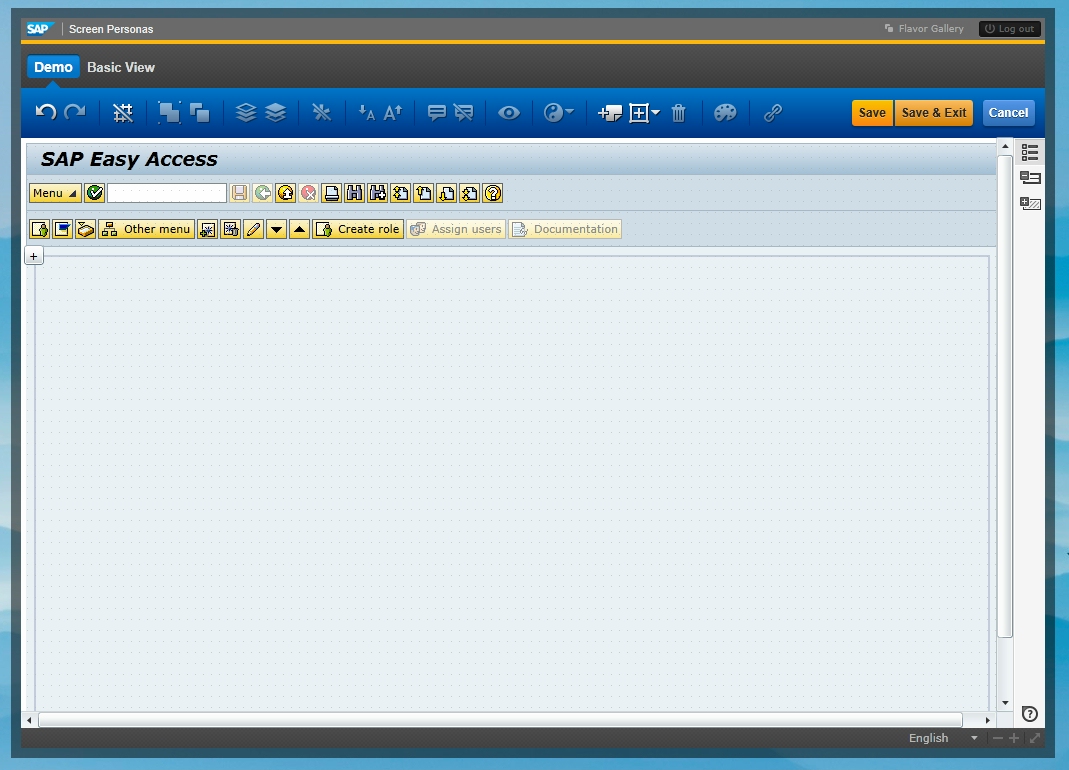
Task: Click the transaction command input field
Action: pos(166,193)
